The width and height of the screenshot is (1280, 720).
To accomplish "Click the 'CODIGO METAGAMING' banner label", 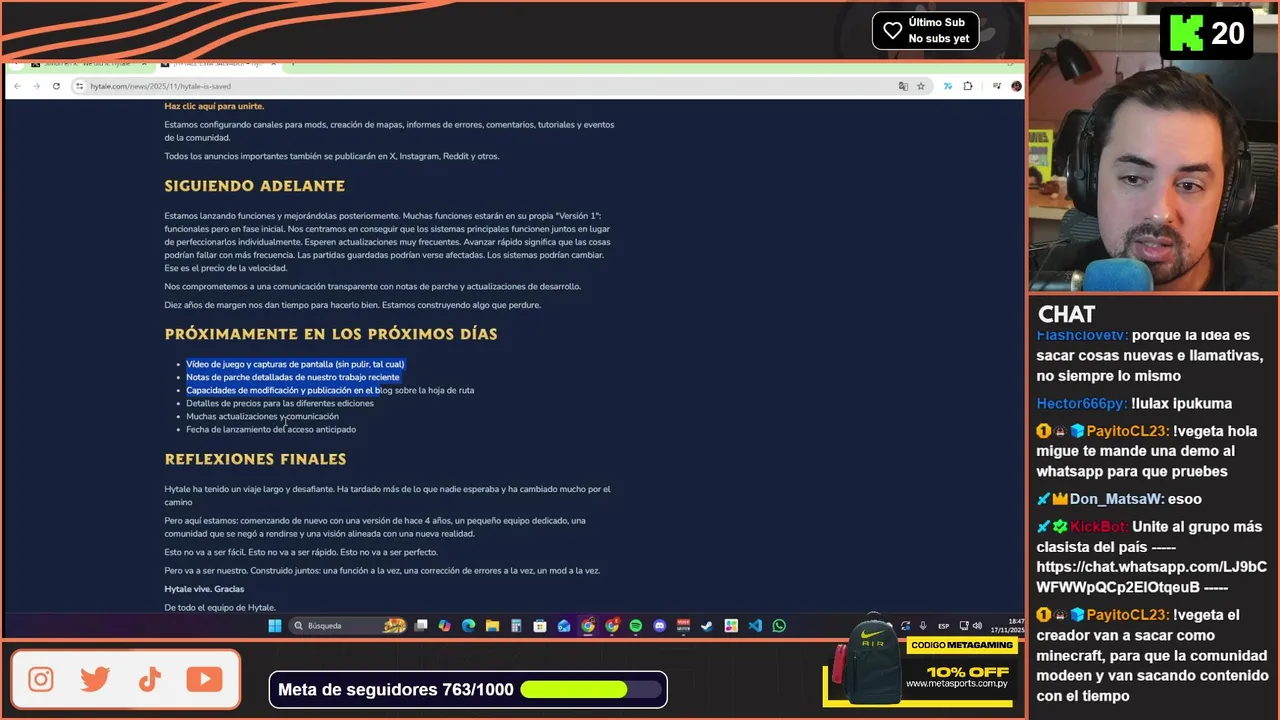I will (x=962, y=646).
